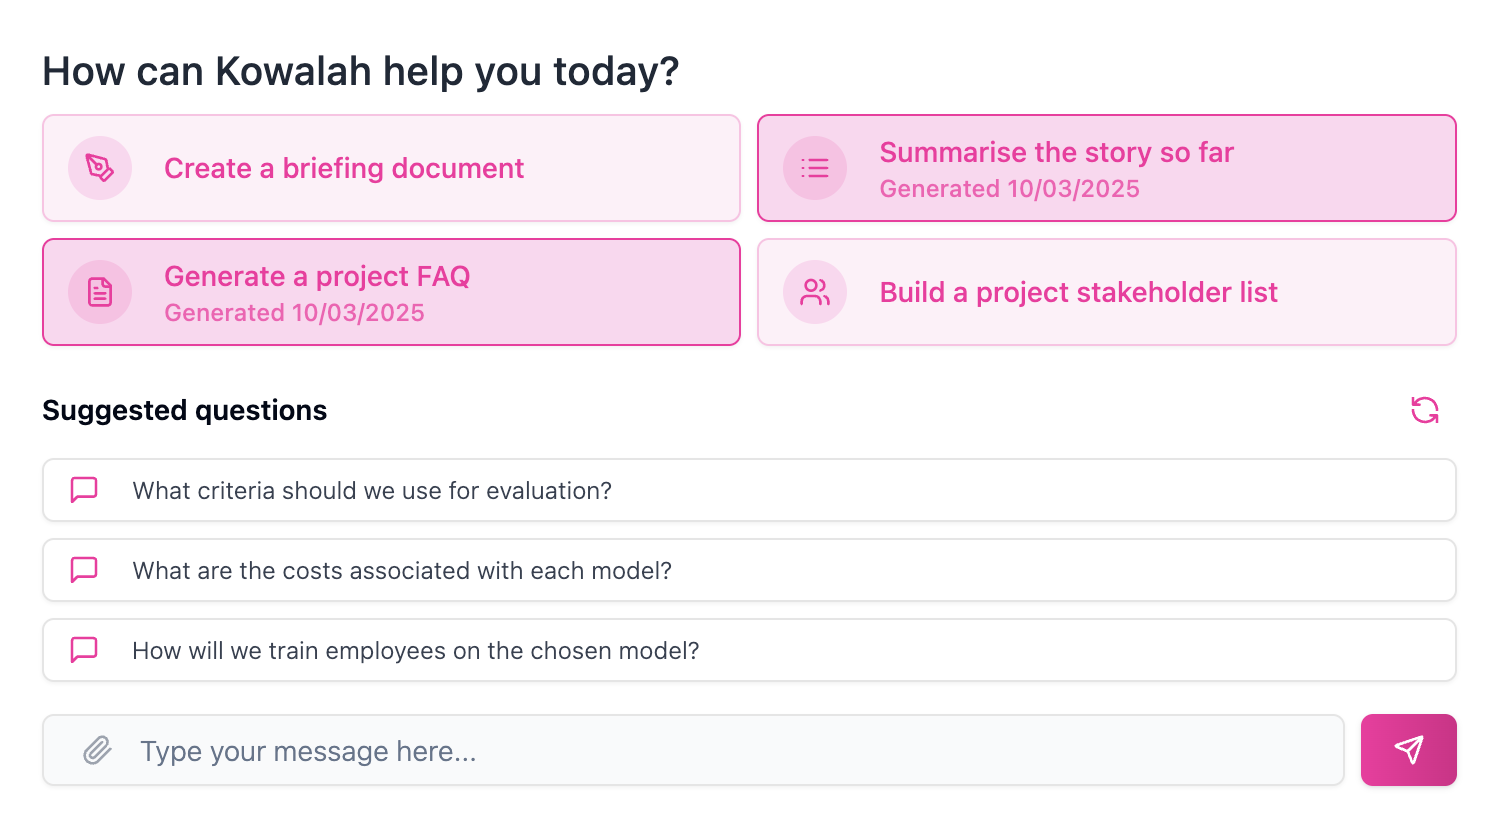Screen dimensions: 1498x826
Task: Click the document icon on the FAQ card
Action: [x=100, y=292]
